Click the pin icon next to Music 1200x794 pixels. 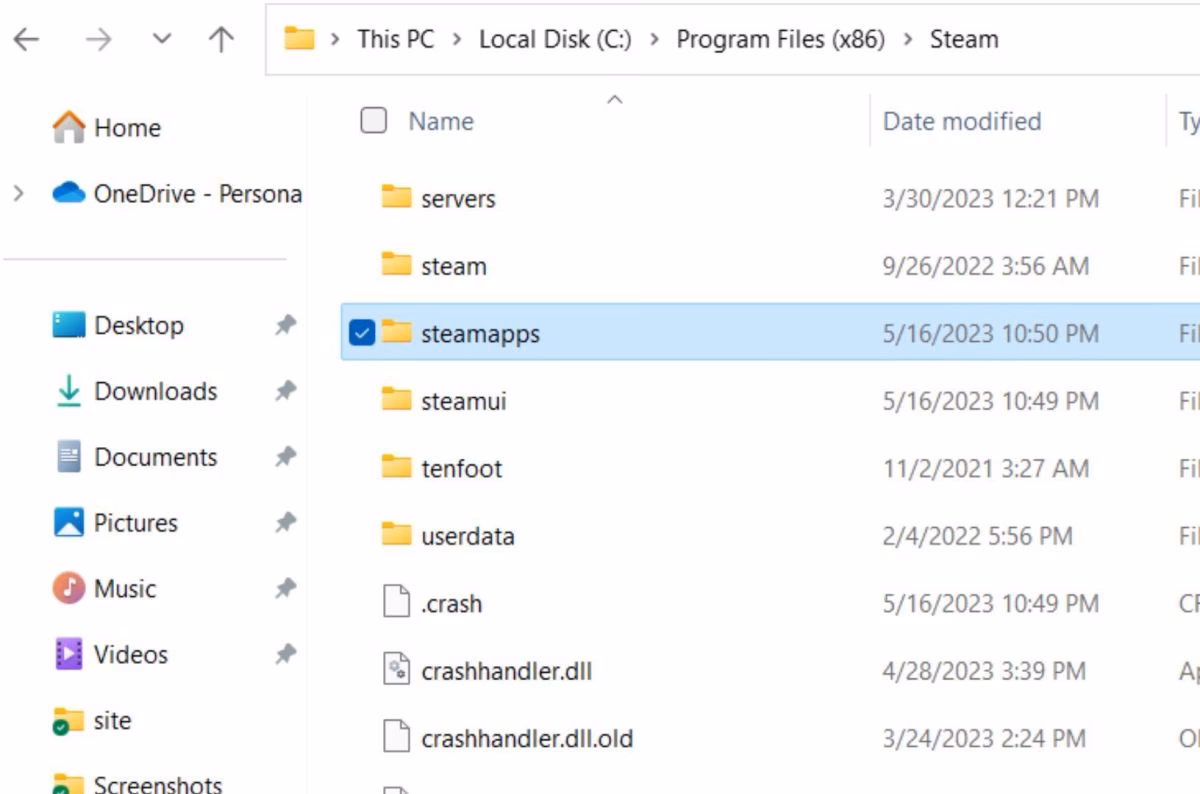pyautogui.click(x=286, y=589)
